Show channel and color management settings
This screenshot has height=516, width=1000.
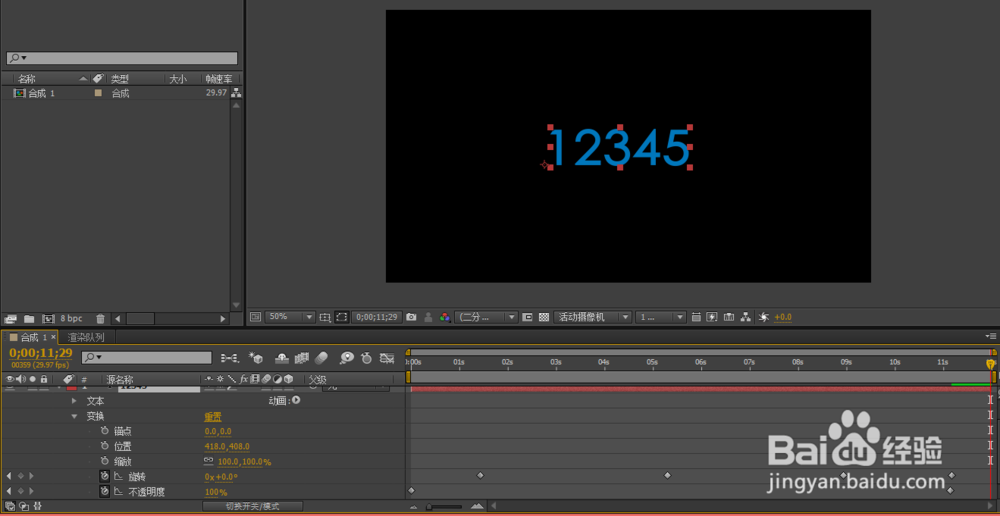point(445,317)
